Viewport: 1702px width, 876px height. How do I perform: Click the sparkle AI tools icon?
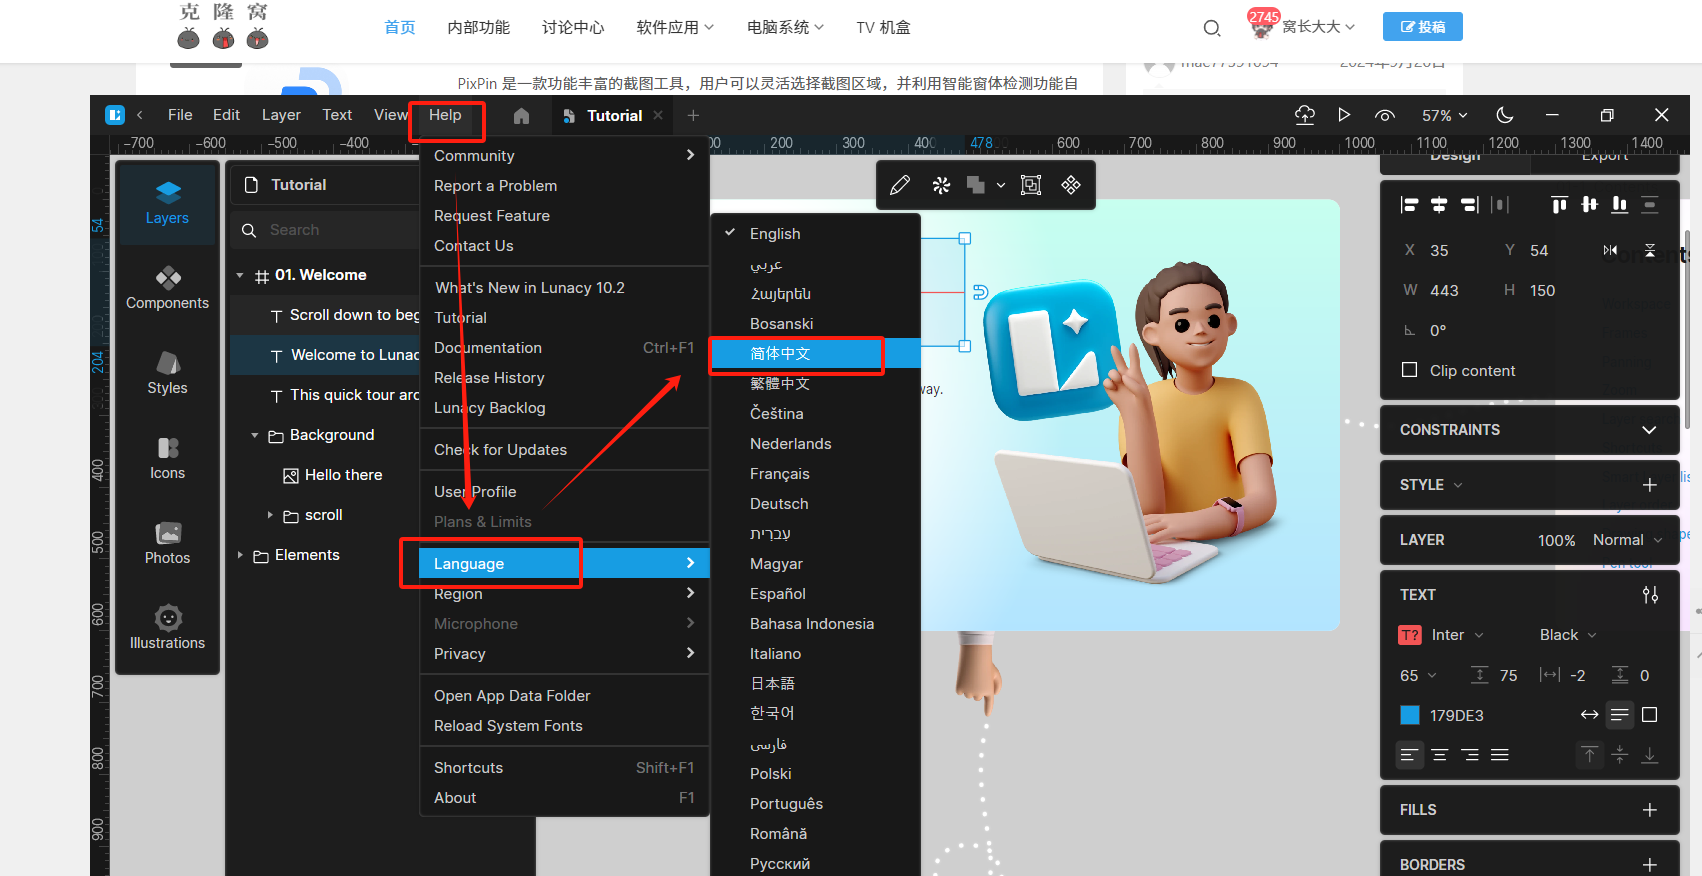pyautogui.click(x=941, y=185)
